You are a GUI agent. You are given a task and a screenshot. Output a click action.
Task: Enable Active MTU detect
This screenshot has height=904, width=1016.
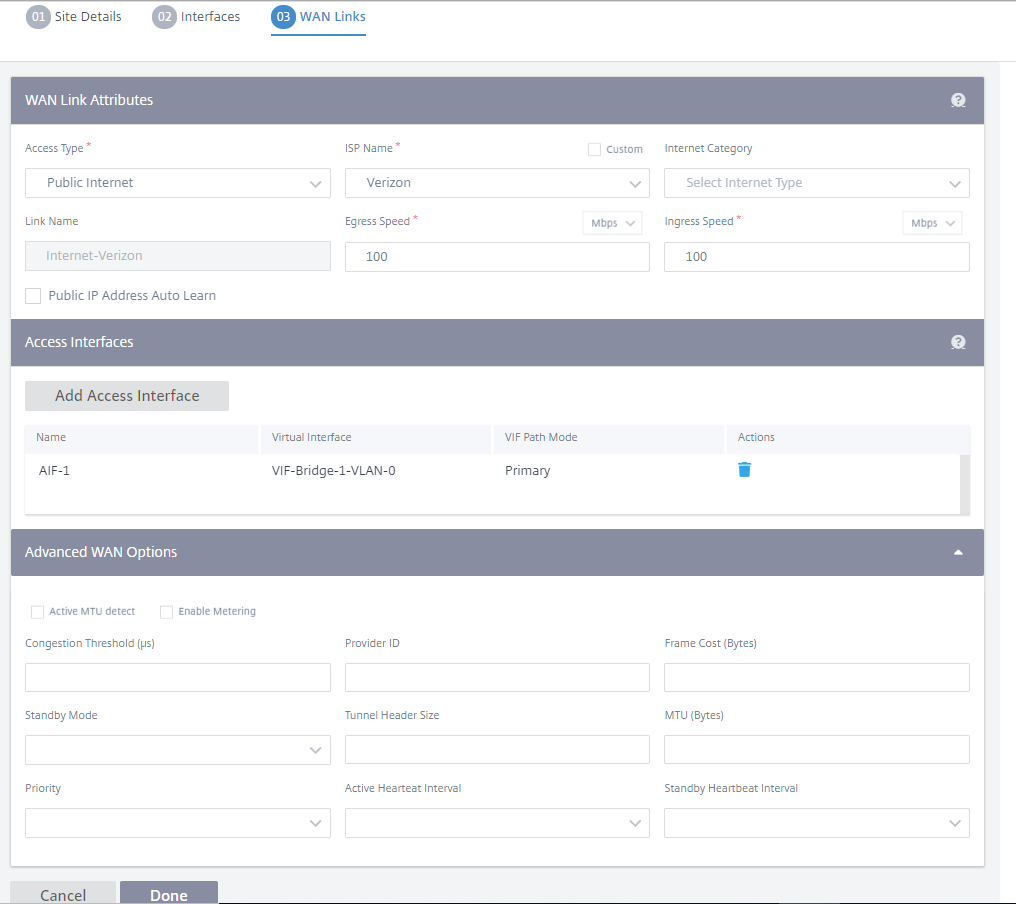(38, 612)
